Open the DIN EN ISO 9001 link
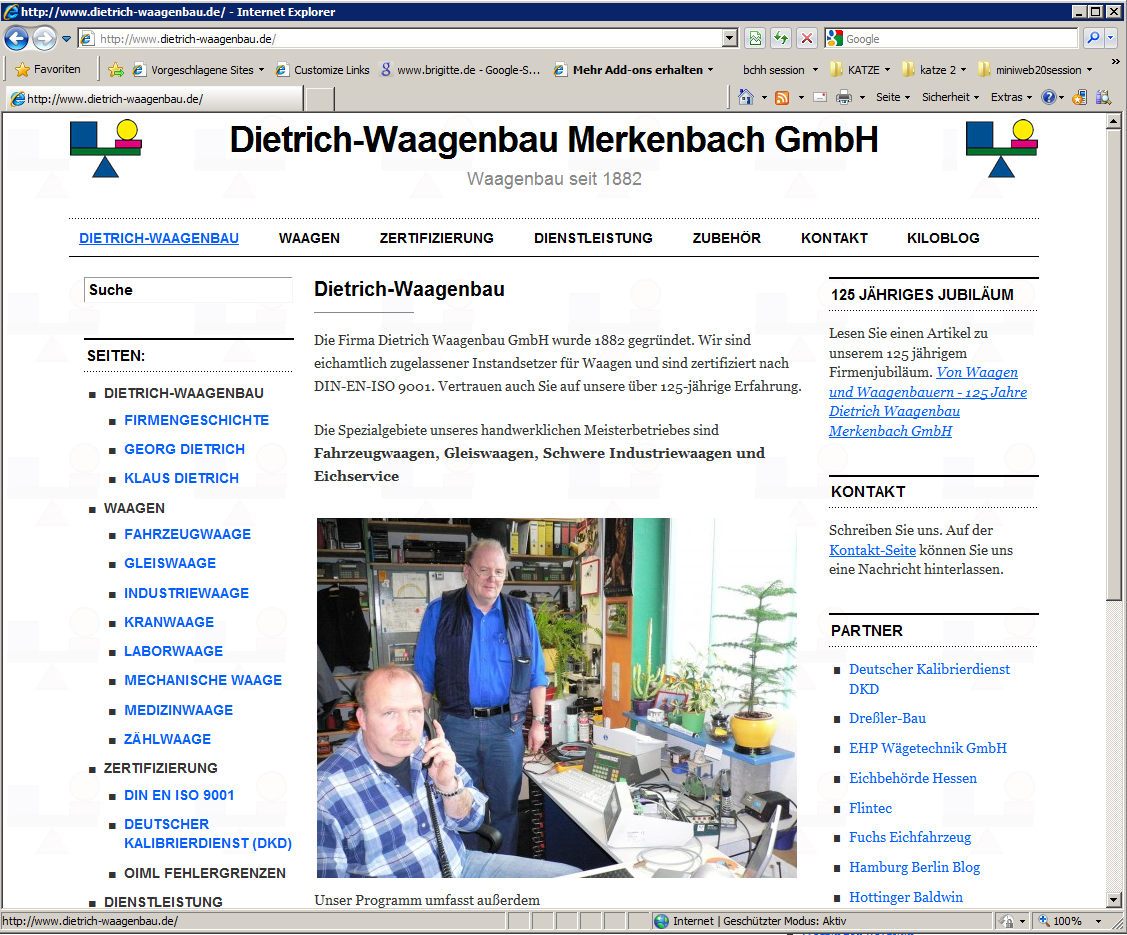The width and height of the screenshot is (1127, 935). (179, 795)
